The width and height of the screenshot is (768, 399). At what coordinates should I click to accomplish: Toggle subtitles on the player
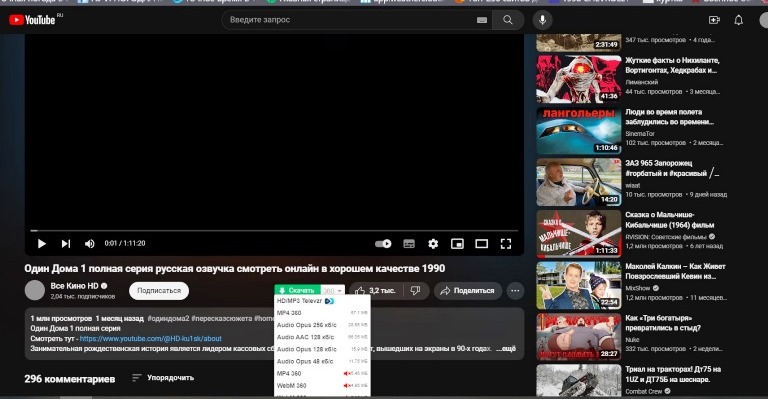pos(409,243)
